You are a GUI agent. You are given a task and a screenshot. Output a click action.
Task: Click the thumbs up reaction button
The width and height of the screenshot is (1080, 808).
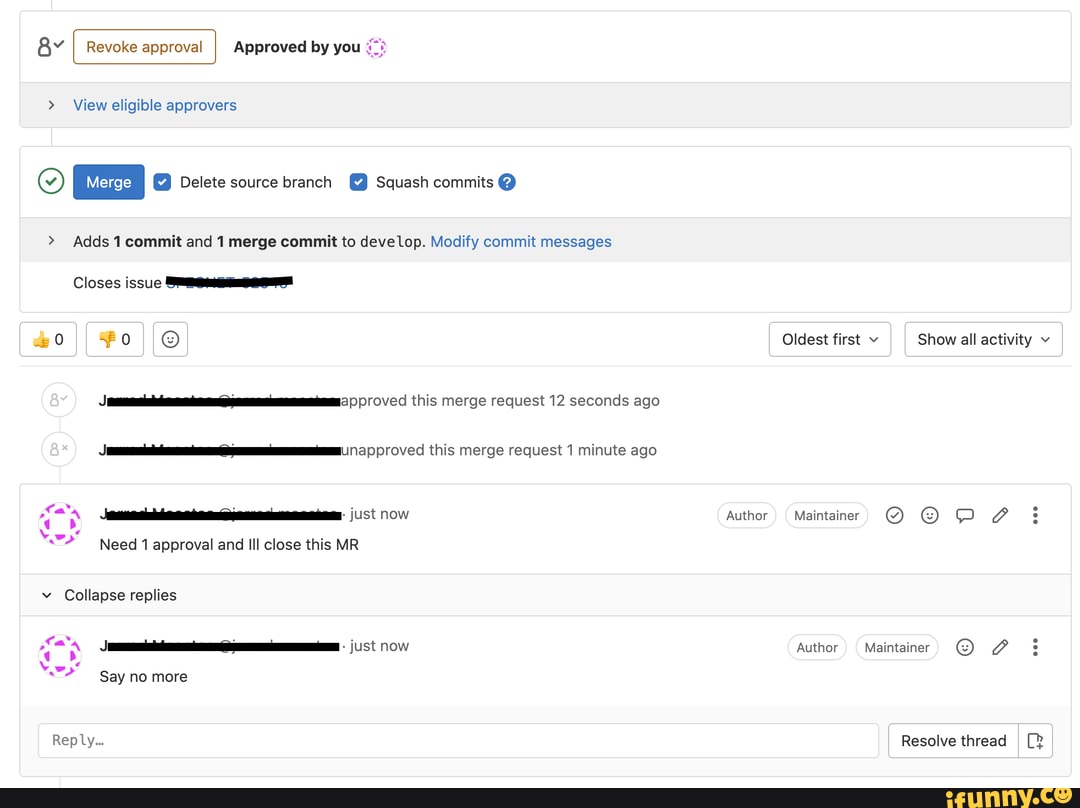[x=48, y=340]
